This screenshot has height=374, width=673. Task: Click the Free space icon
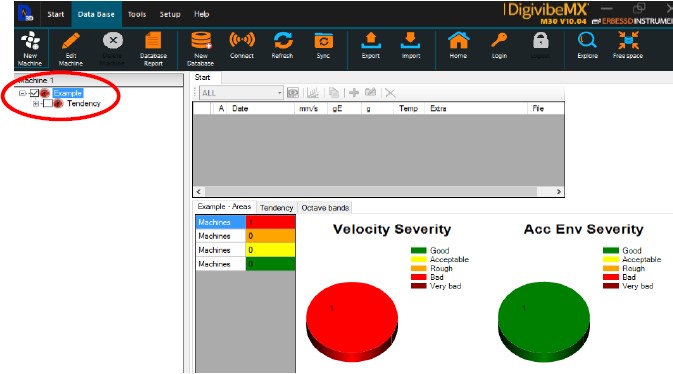(x=628, y=45)
